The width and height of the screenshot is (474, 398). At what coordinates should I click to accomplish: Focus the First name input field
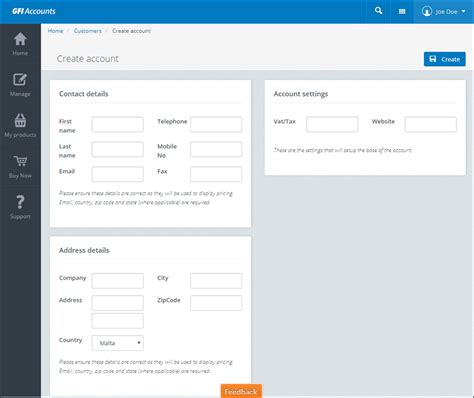pos(117,124)
